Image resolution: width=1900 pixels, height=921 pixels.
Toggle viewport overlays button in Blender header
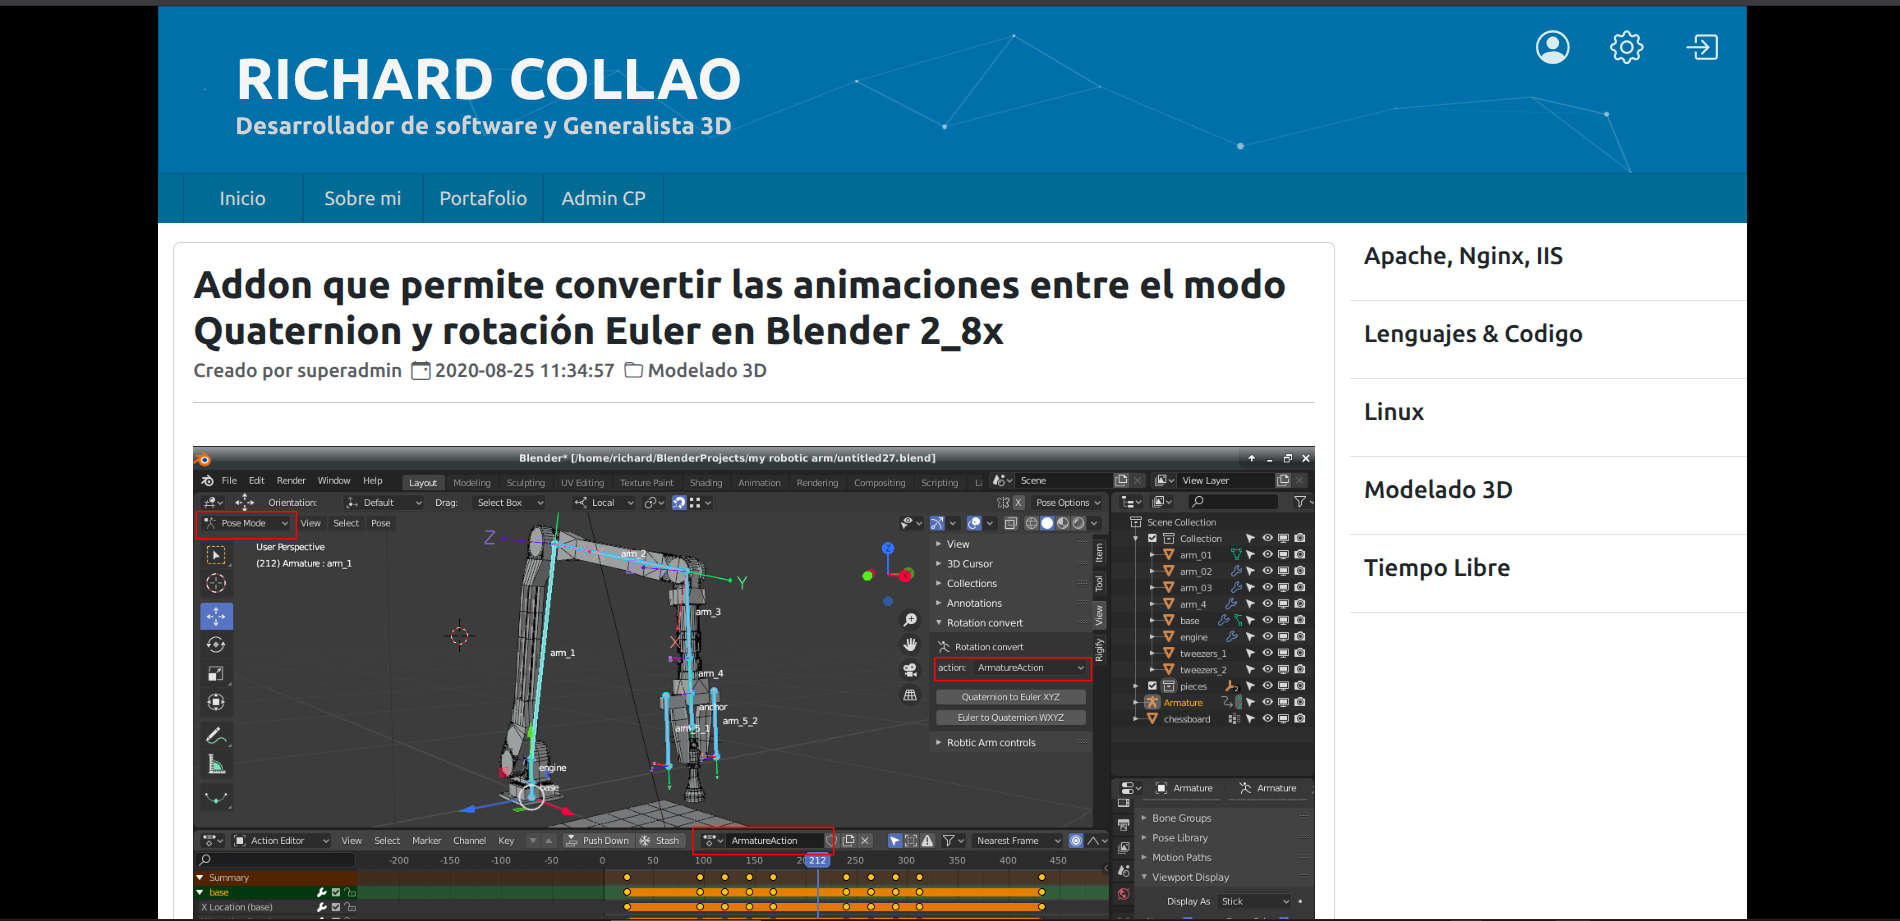coord(974,523)
